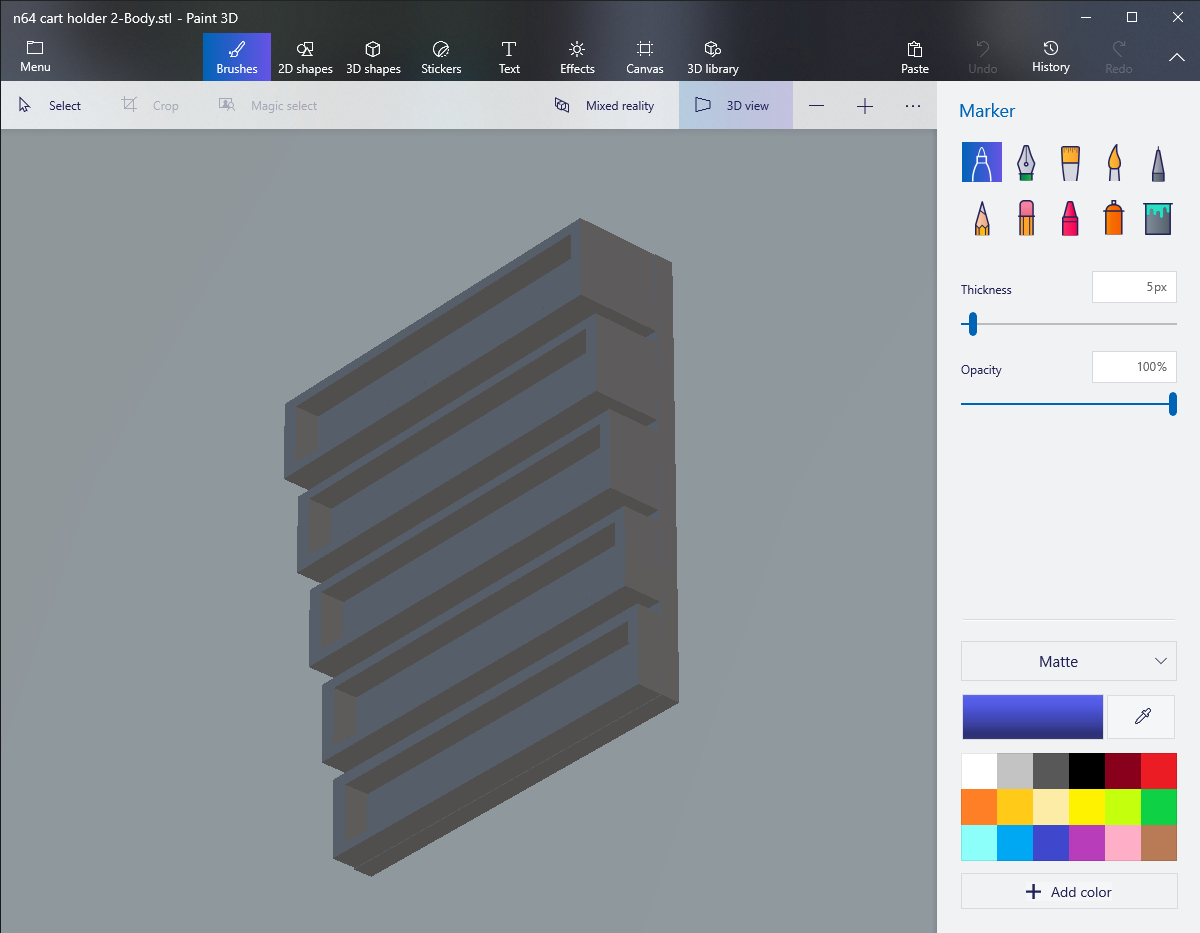Screen dimensions: 1200x933
Task: Pick the red color swatch
Action: click(x=1158, y=771)
